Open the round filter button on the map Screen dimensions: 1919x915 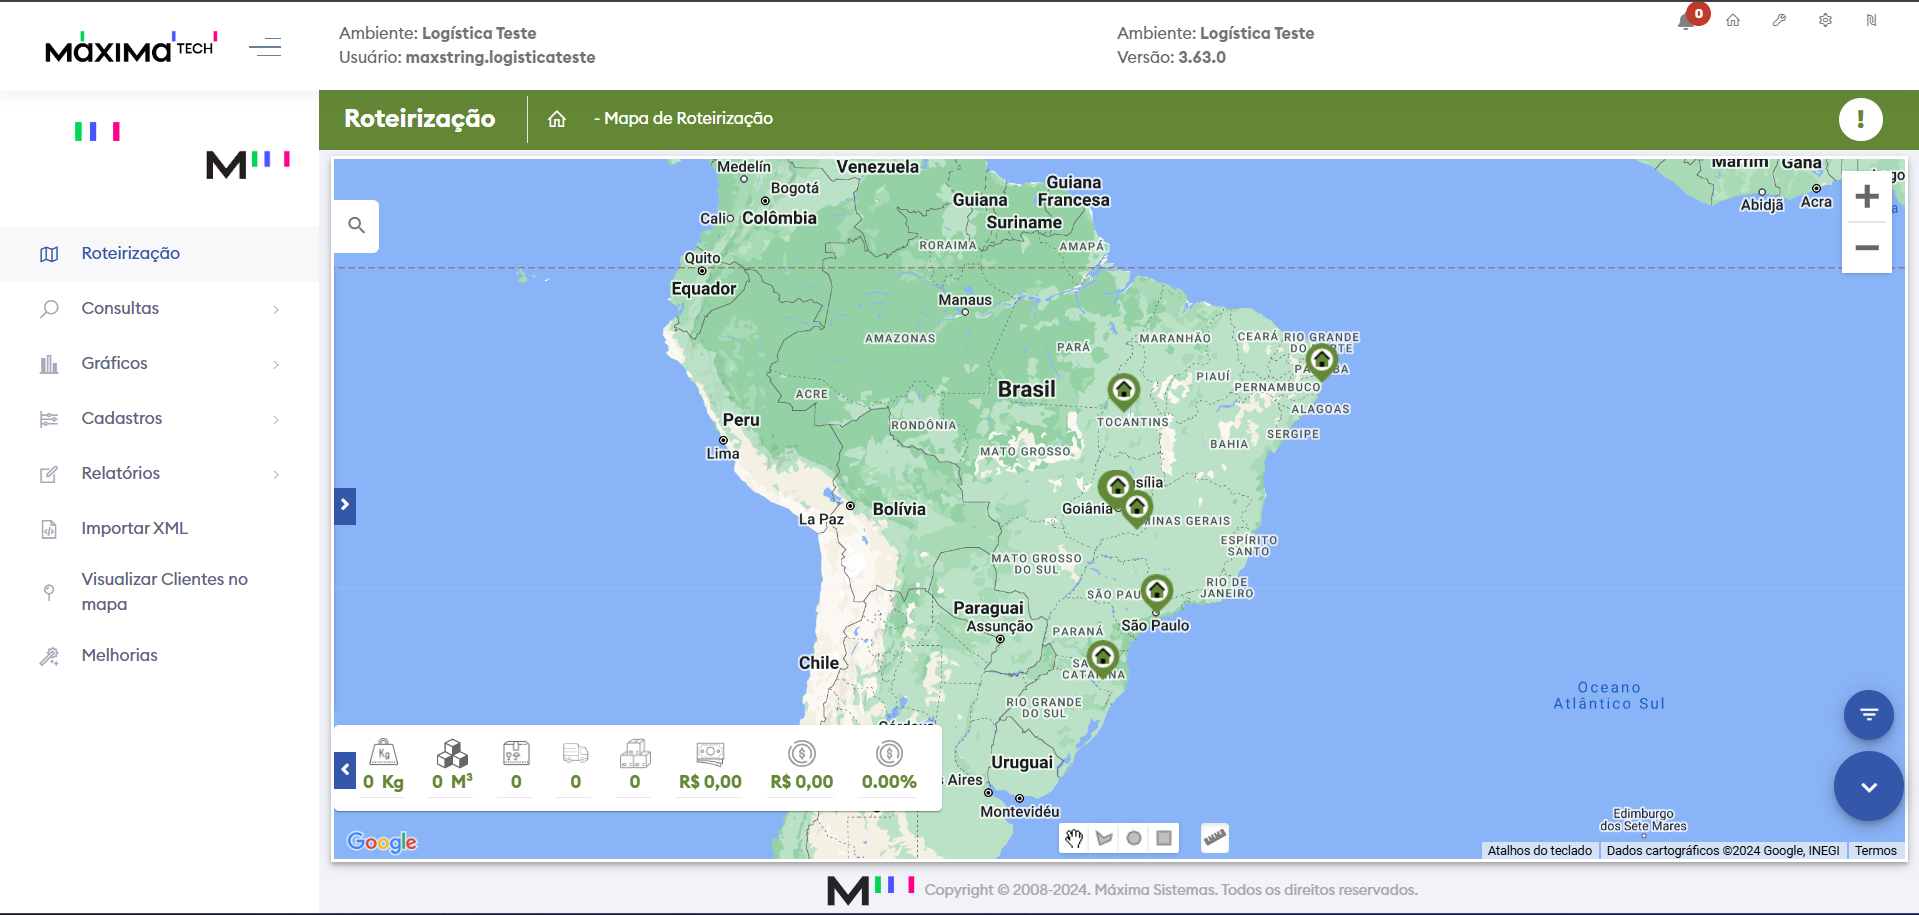click(x=1868, y=715)
